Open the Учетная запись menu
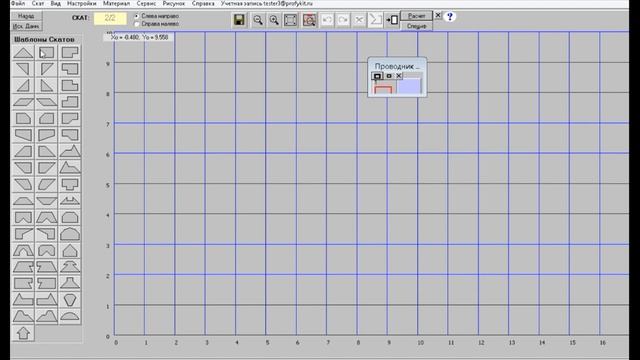Viewport: 640px width, 360px height. [x=267, y=3]
